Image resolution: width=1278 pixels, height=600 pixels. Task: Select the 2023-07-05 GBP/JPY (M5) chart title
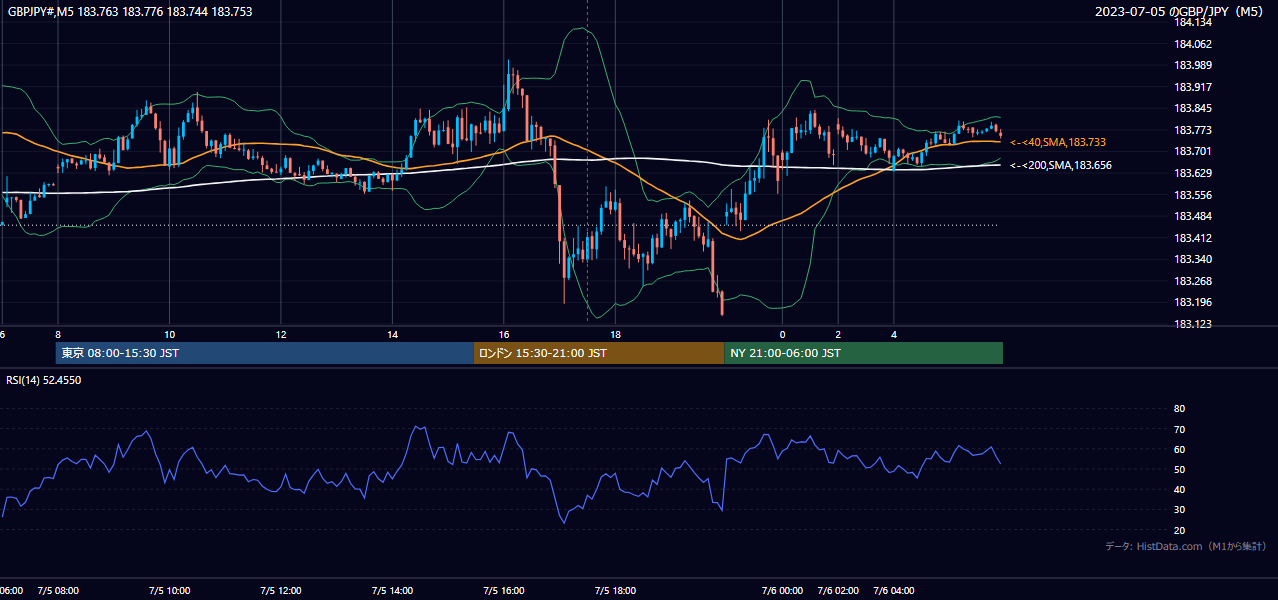click(x=1180, y=12)
